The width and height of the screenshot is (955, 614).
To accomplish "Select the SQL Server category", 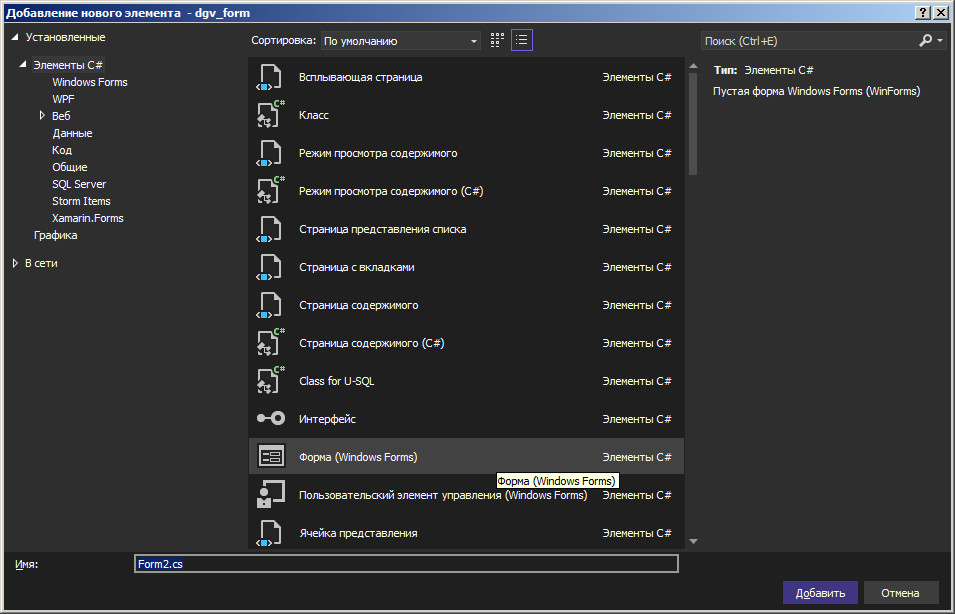I will 79,184.
